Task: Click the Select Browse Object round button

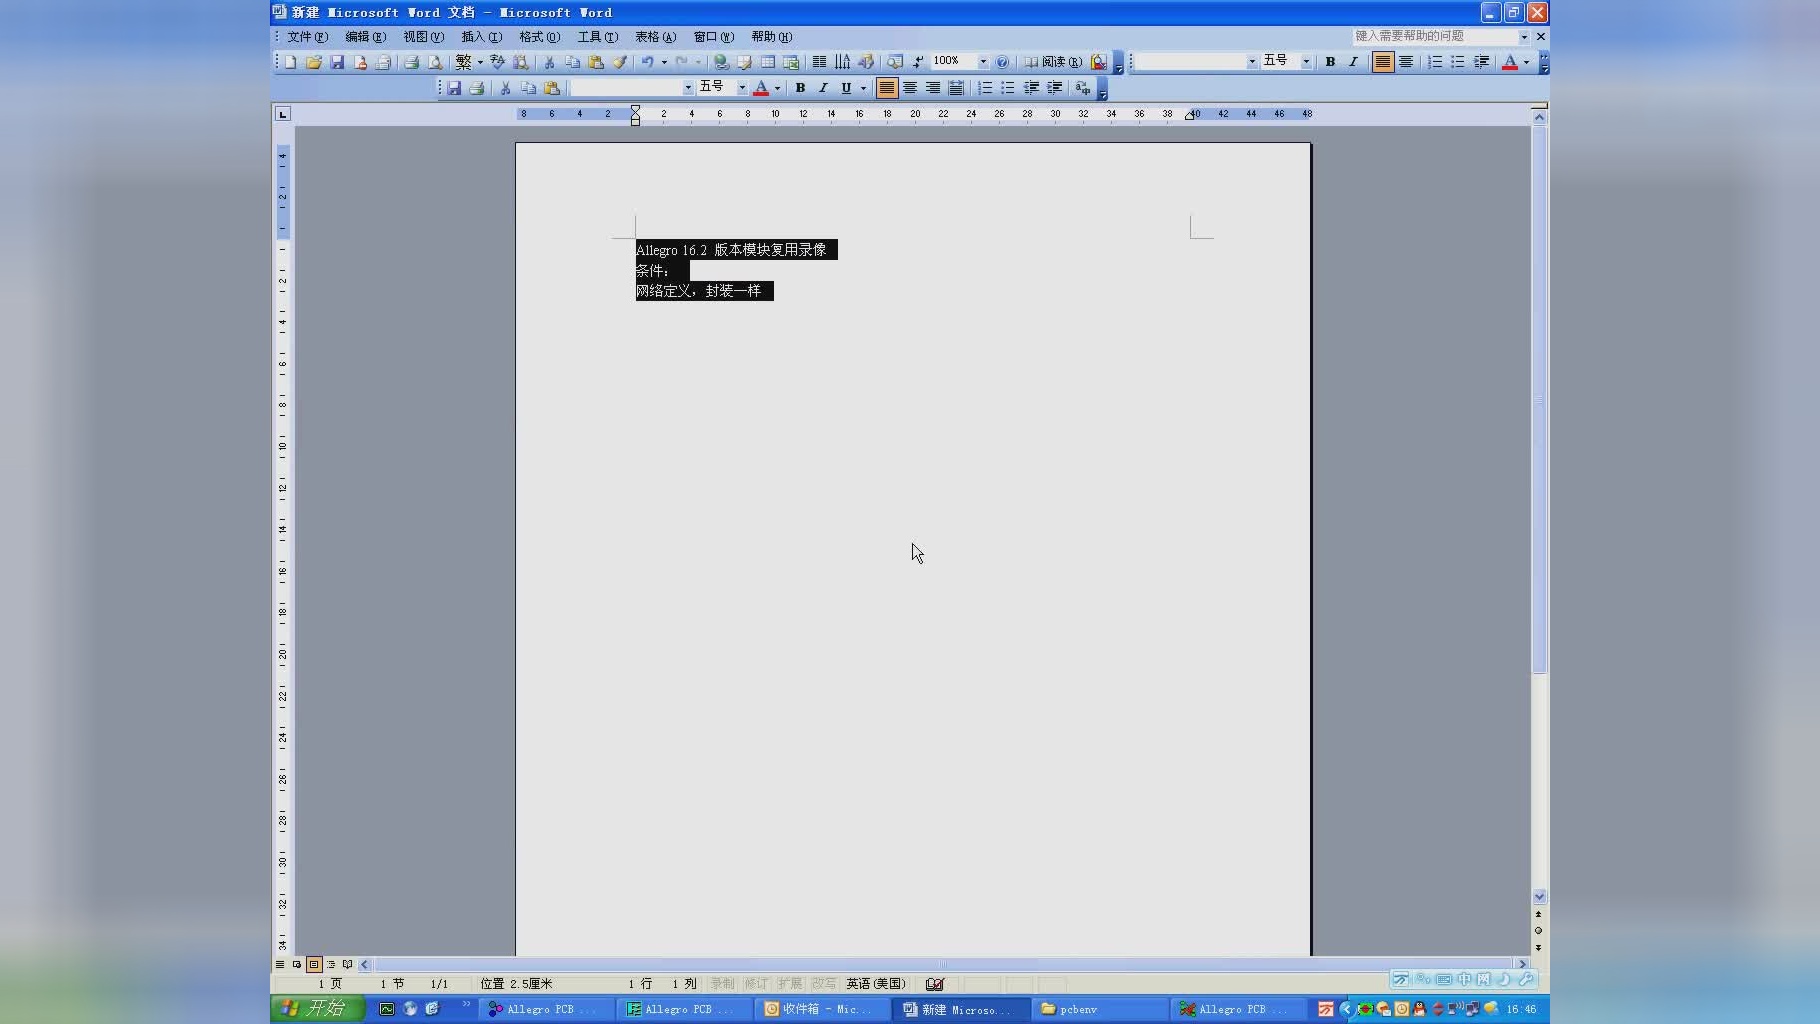Action: 1538,930
